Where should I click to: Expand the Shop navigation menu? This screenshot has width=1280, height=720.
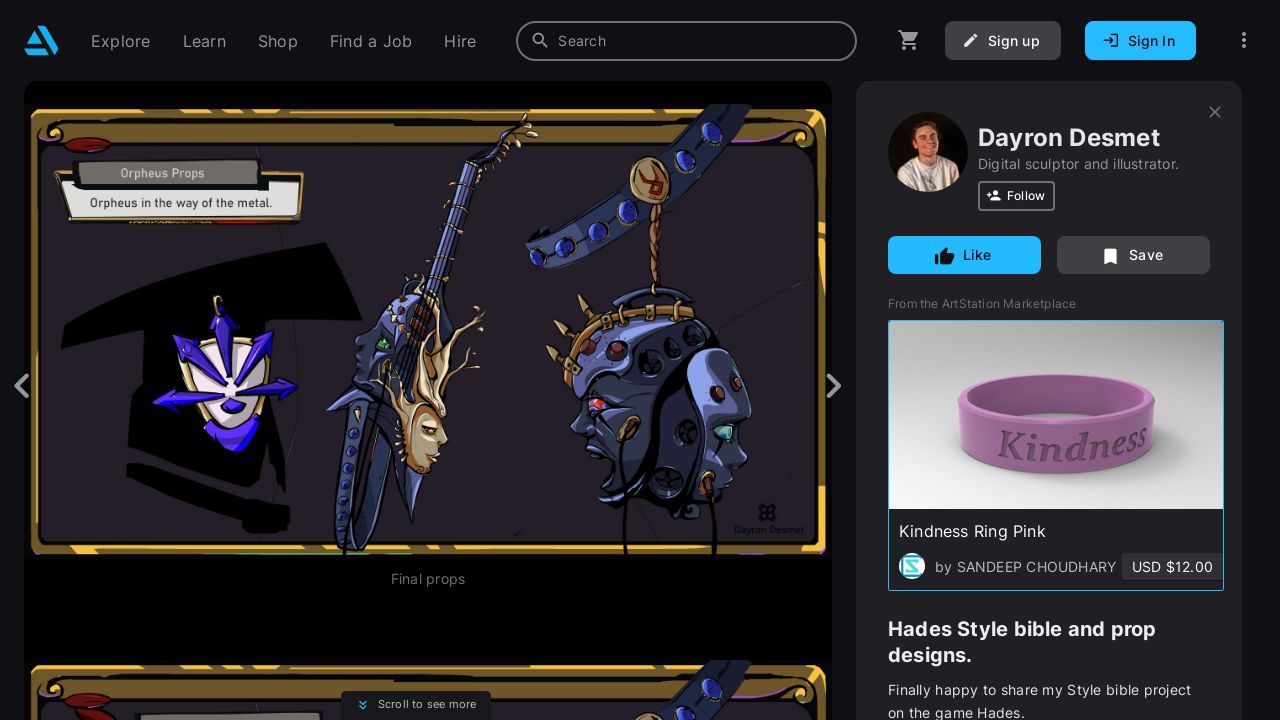(277, 41)
